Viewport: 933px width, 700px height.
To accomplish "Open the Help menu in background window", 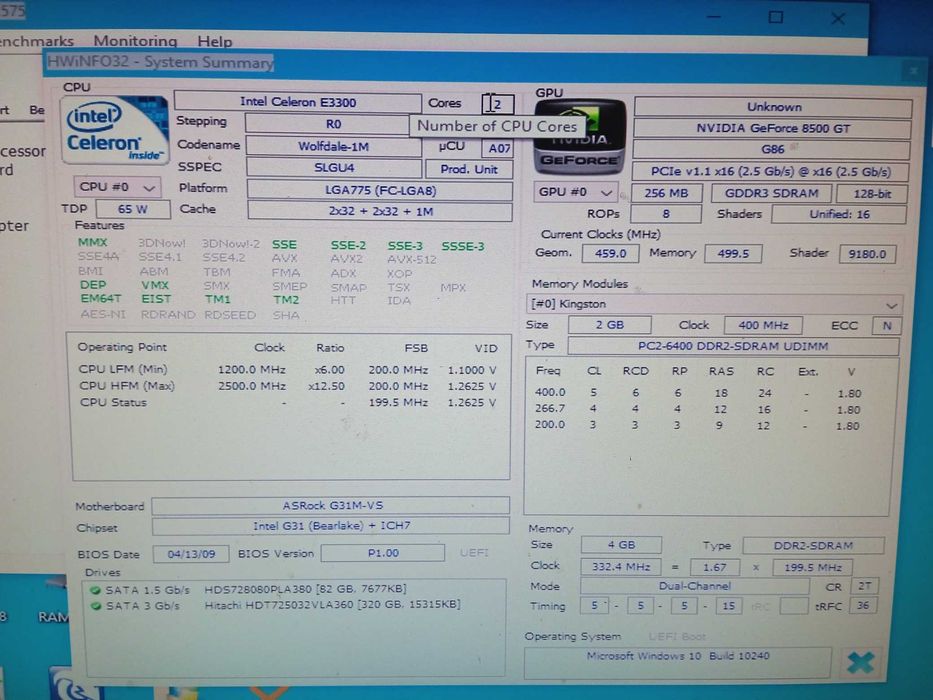I will pyautogui.click(x=215, y=42).
